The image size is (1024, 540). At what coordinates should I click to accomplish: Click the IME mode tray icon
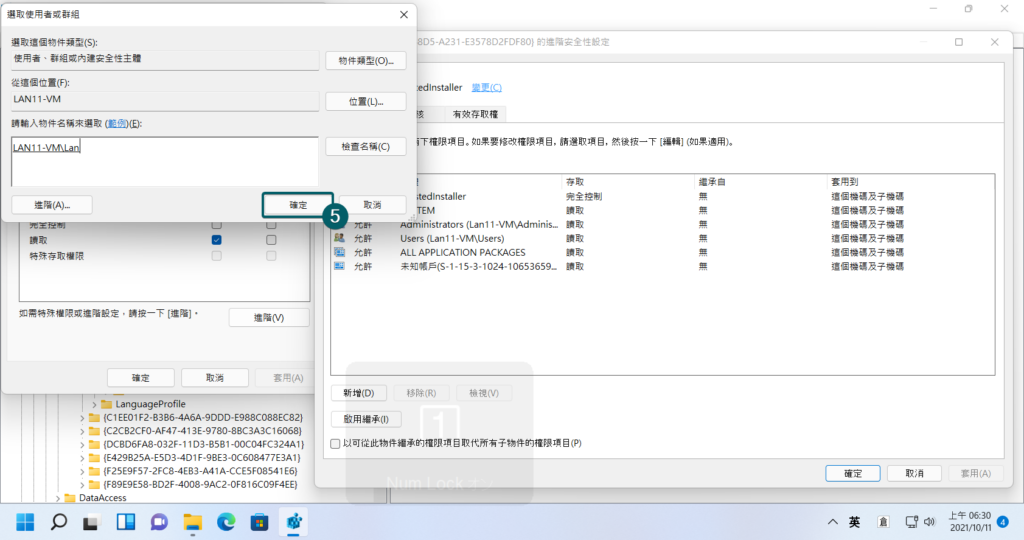point(883,522)
